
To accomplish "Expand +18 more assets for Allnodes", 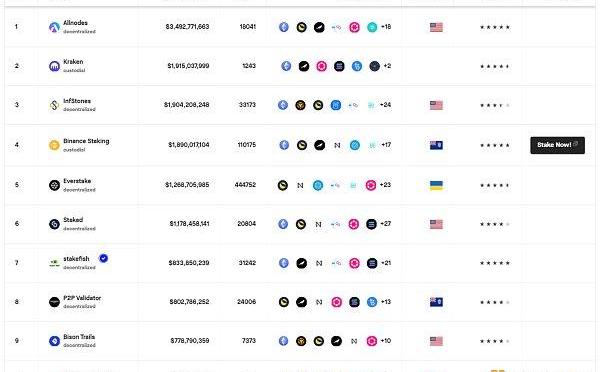I will tap(386, 27).
